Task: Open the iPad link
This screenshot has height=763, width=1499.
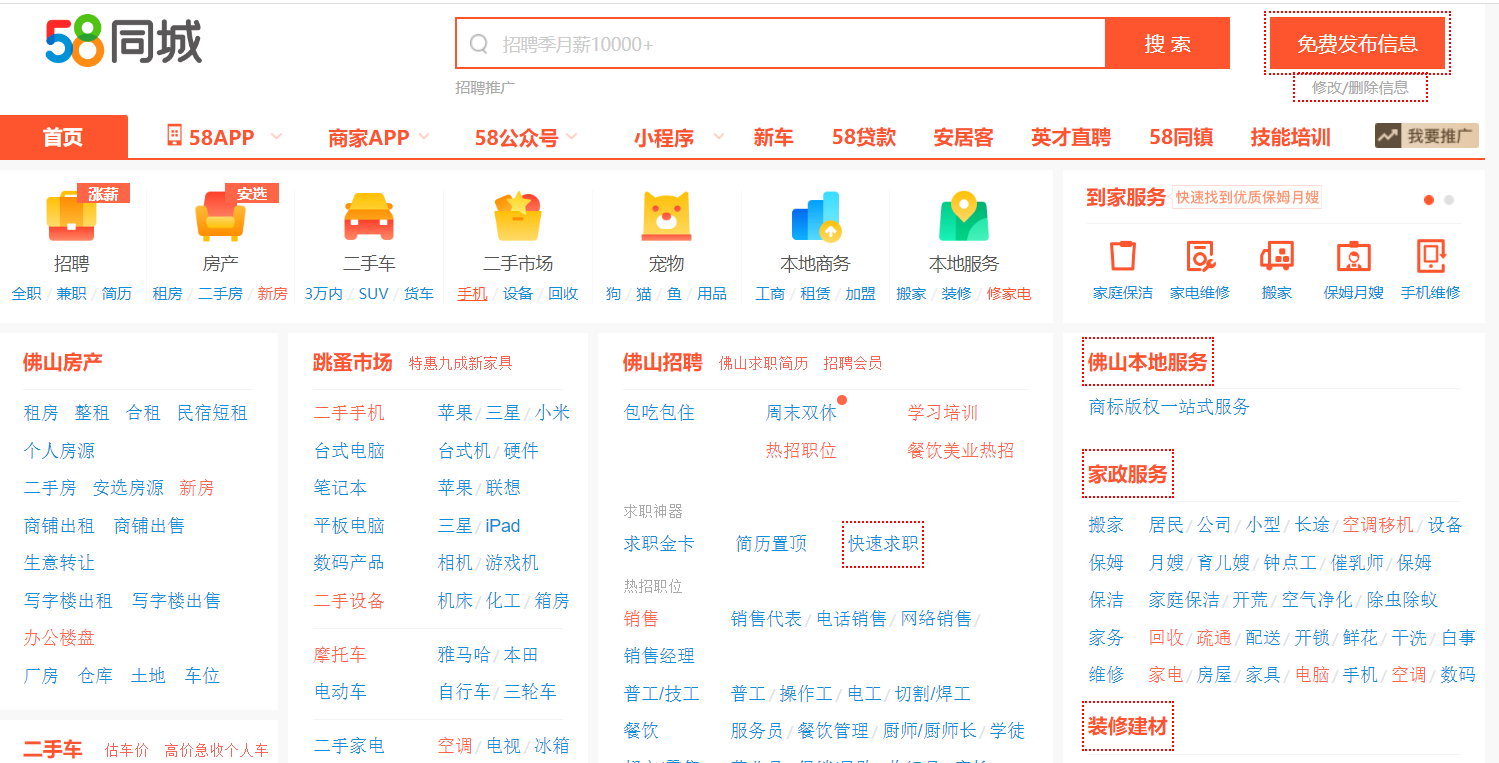Action: click(503, 526)
